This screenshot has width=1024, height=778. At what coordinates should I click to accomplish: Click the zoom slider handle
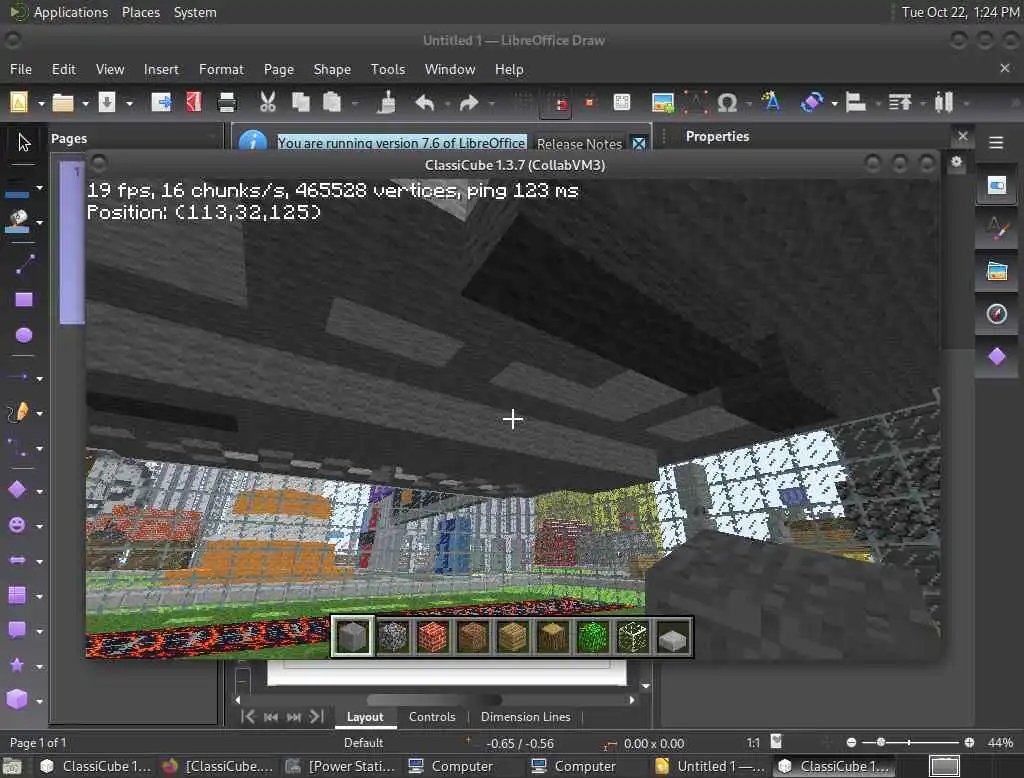pos(881,743)
